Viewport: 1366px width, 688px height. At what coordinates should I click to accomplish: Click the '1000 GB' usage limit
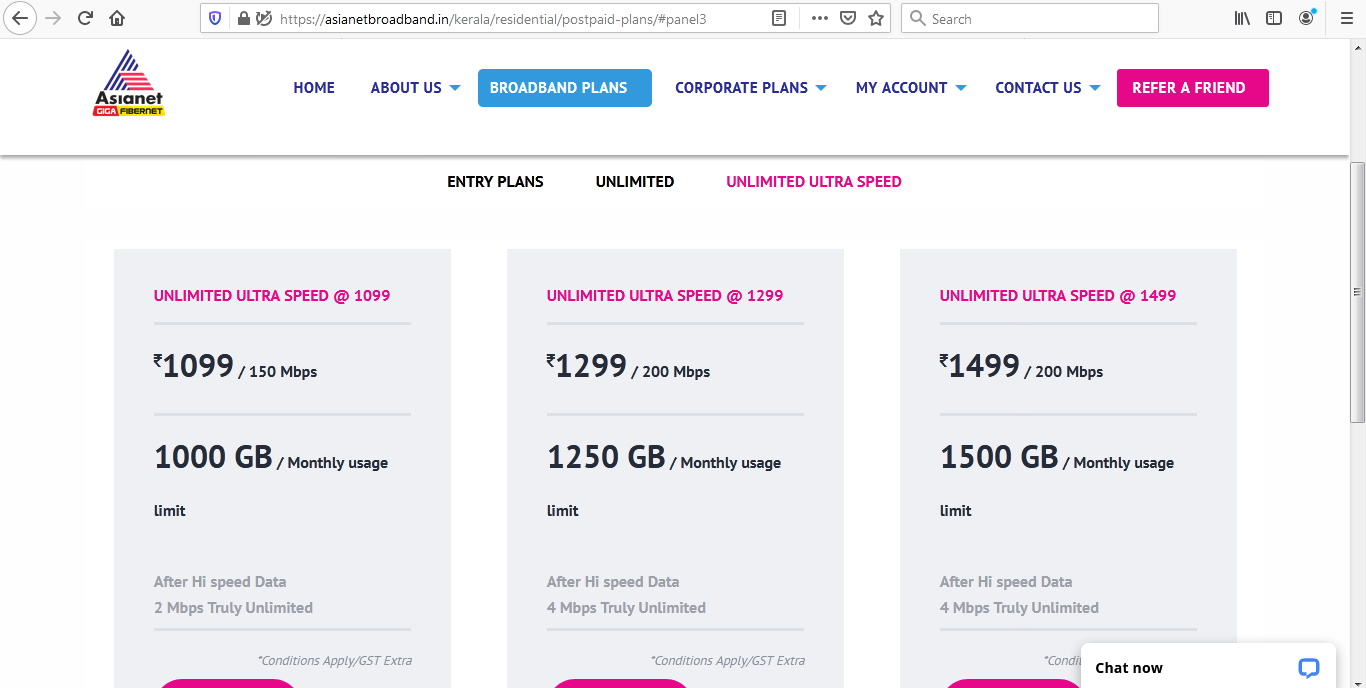click(x=213, y=457)
